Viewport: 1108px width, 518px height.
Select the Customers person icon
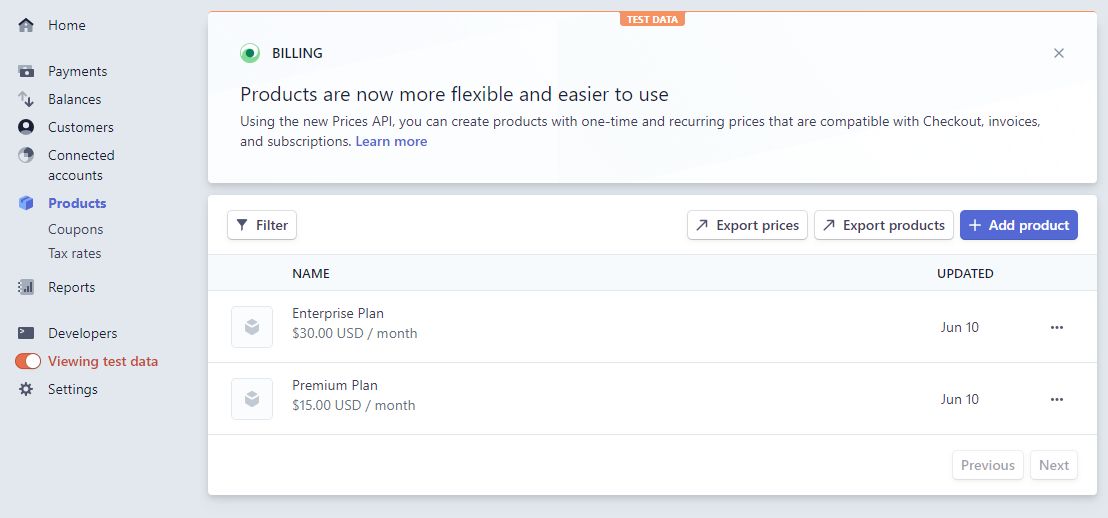26,127
